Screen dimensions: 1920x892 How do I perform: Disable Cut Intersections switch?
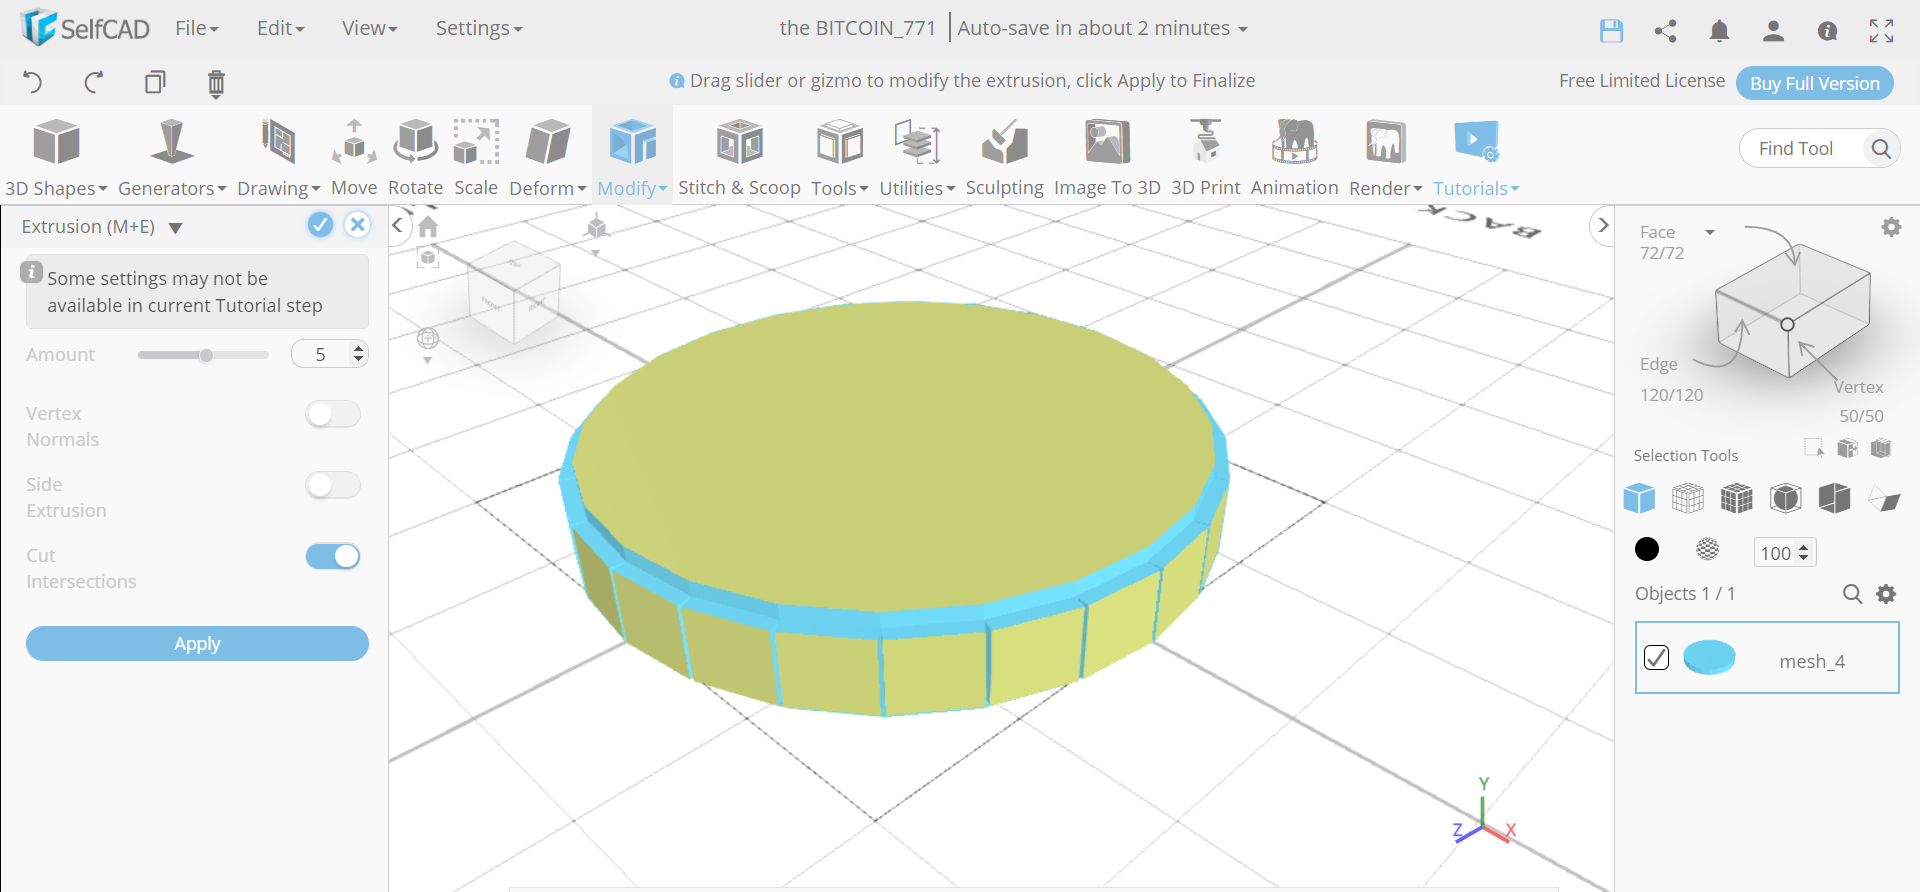click(333, 556)
